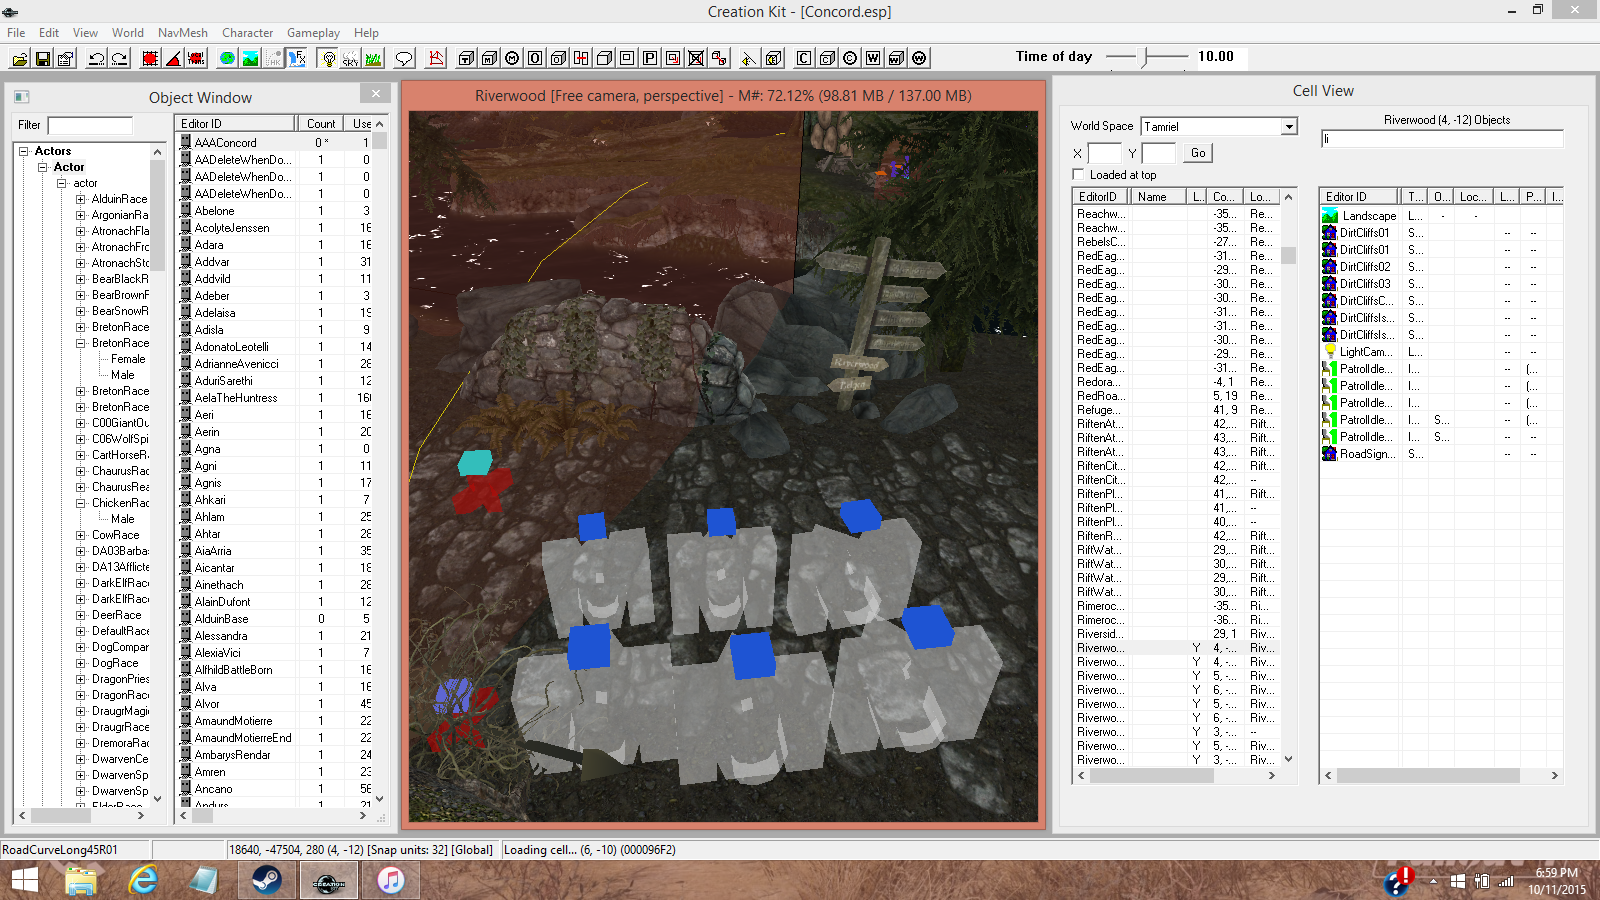Open the Character menu

coord(247,33)
